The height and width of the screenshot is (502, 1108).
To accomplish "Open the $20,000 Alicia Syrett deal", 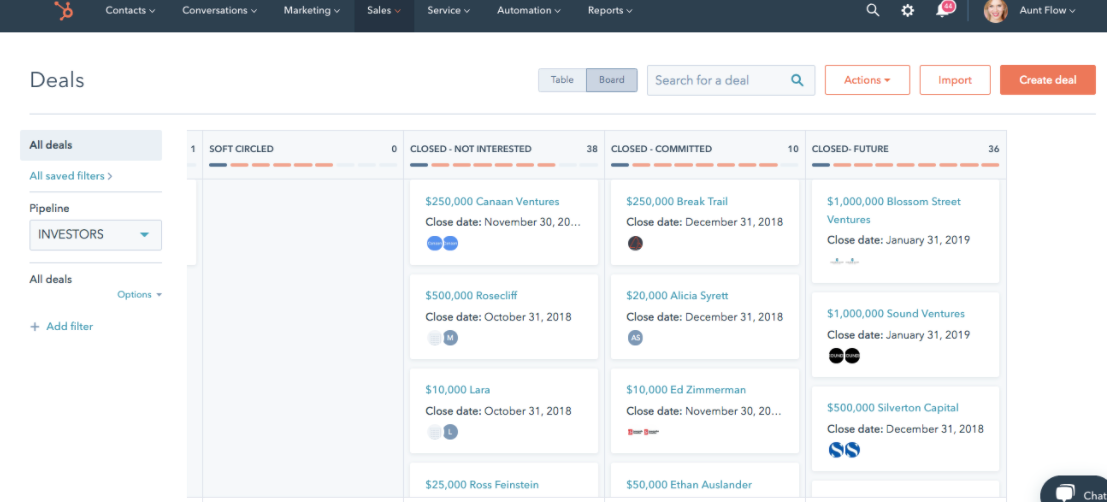I will click(x=677, y=296).
